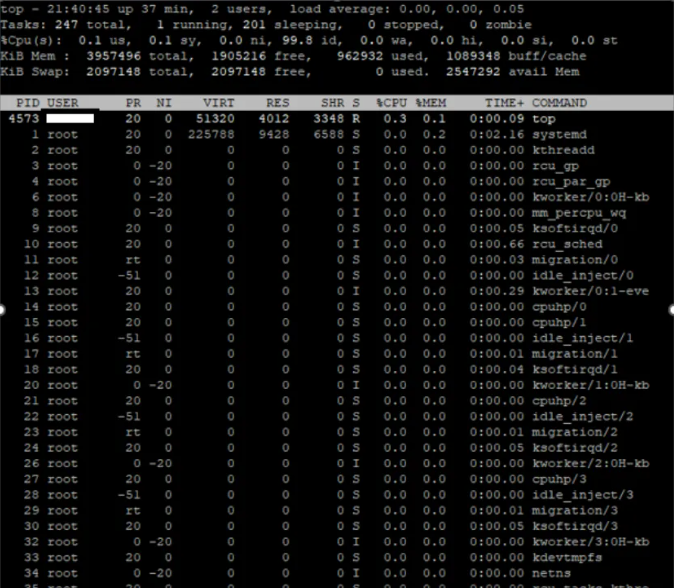Click the cpuhp/1 command
This screenshot has height=588, width=674.
coord(559,322)
